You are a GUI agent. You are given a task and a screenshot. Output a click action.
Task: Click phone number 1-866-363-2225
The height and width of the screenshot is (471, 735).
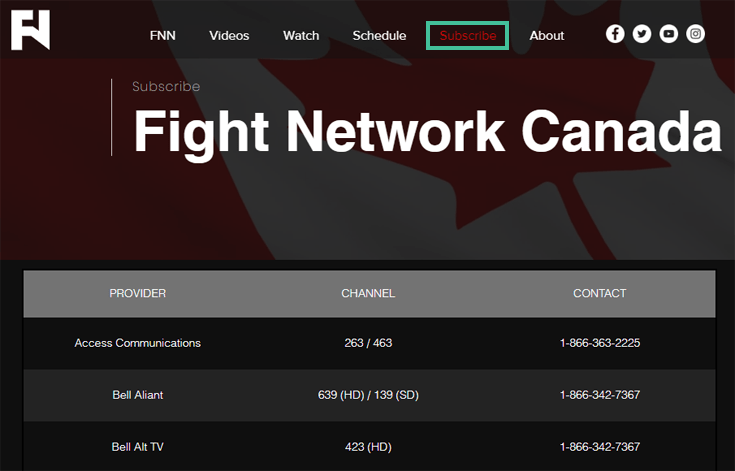tap(600, 343)
